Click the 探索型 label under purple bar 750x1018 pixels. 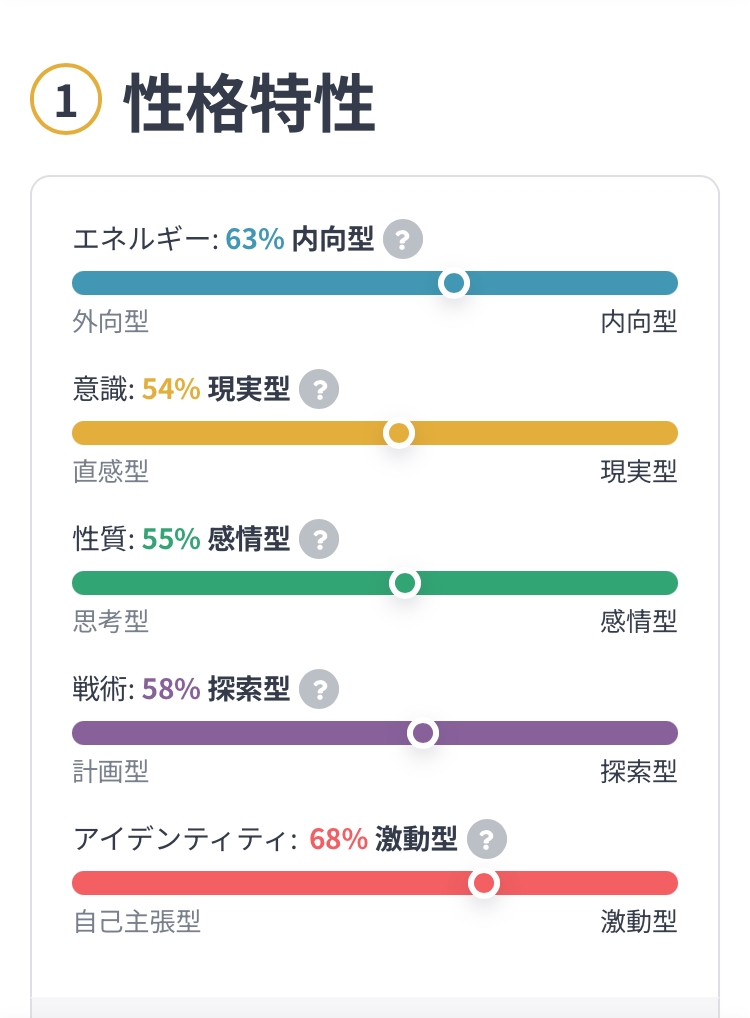pyautogui.click(x=639, y=772)
